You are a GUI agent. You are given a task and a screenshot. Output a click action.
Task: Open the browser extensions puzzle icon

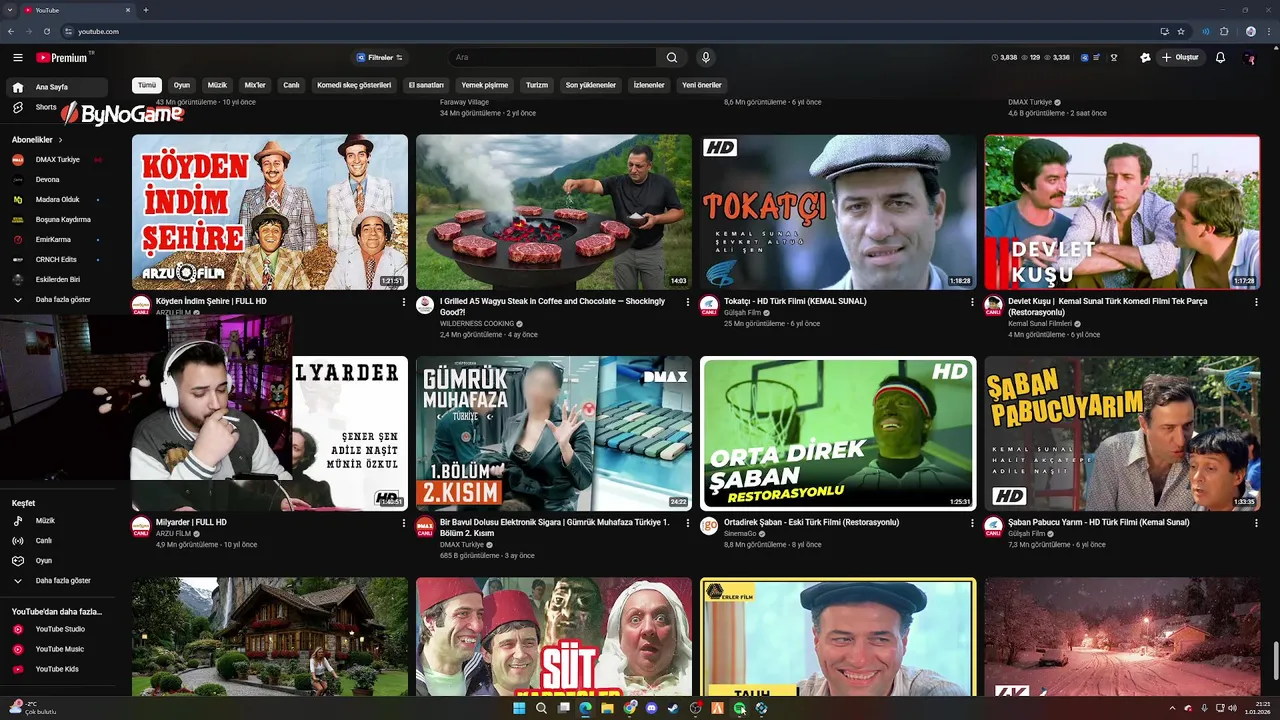[x=1224, y=31]
